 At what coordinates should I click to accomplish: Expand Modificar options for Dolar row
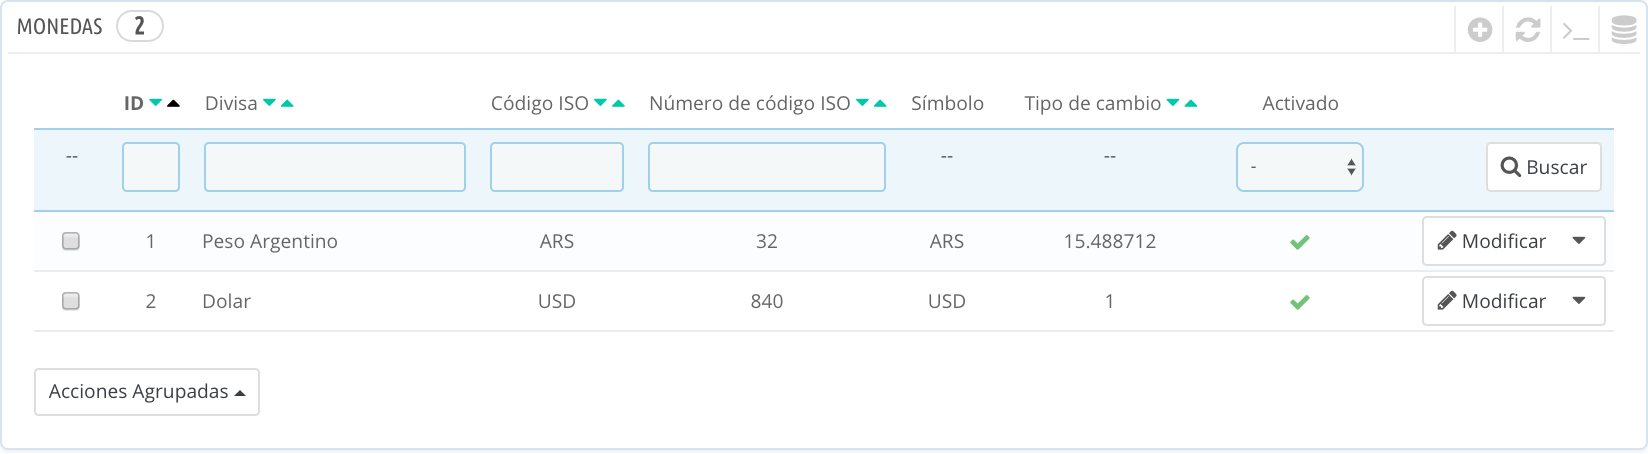[x=1579, y=301]
